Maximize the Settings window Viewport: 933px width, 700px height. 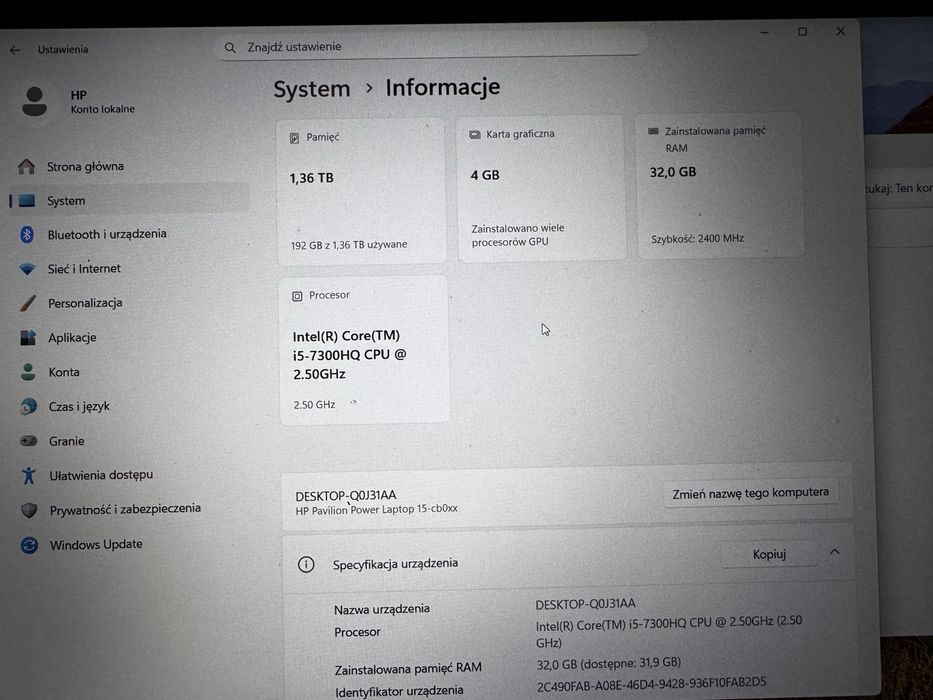803,32
